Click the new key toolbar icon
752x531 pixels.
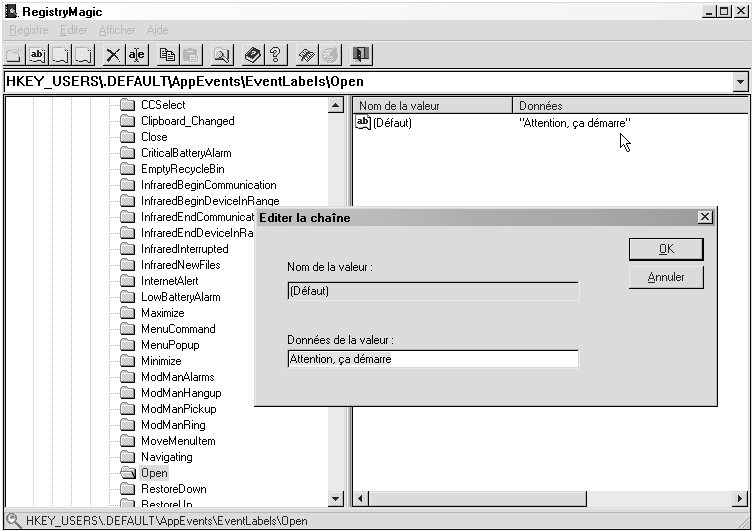pyautogui.click(x=13, y=55)
